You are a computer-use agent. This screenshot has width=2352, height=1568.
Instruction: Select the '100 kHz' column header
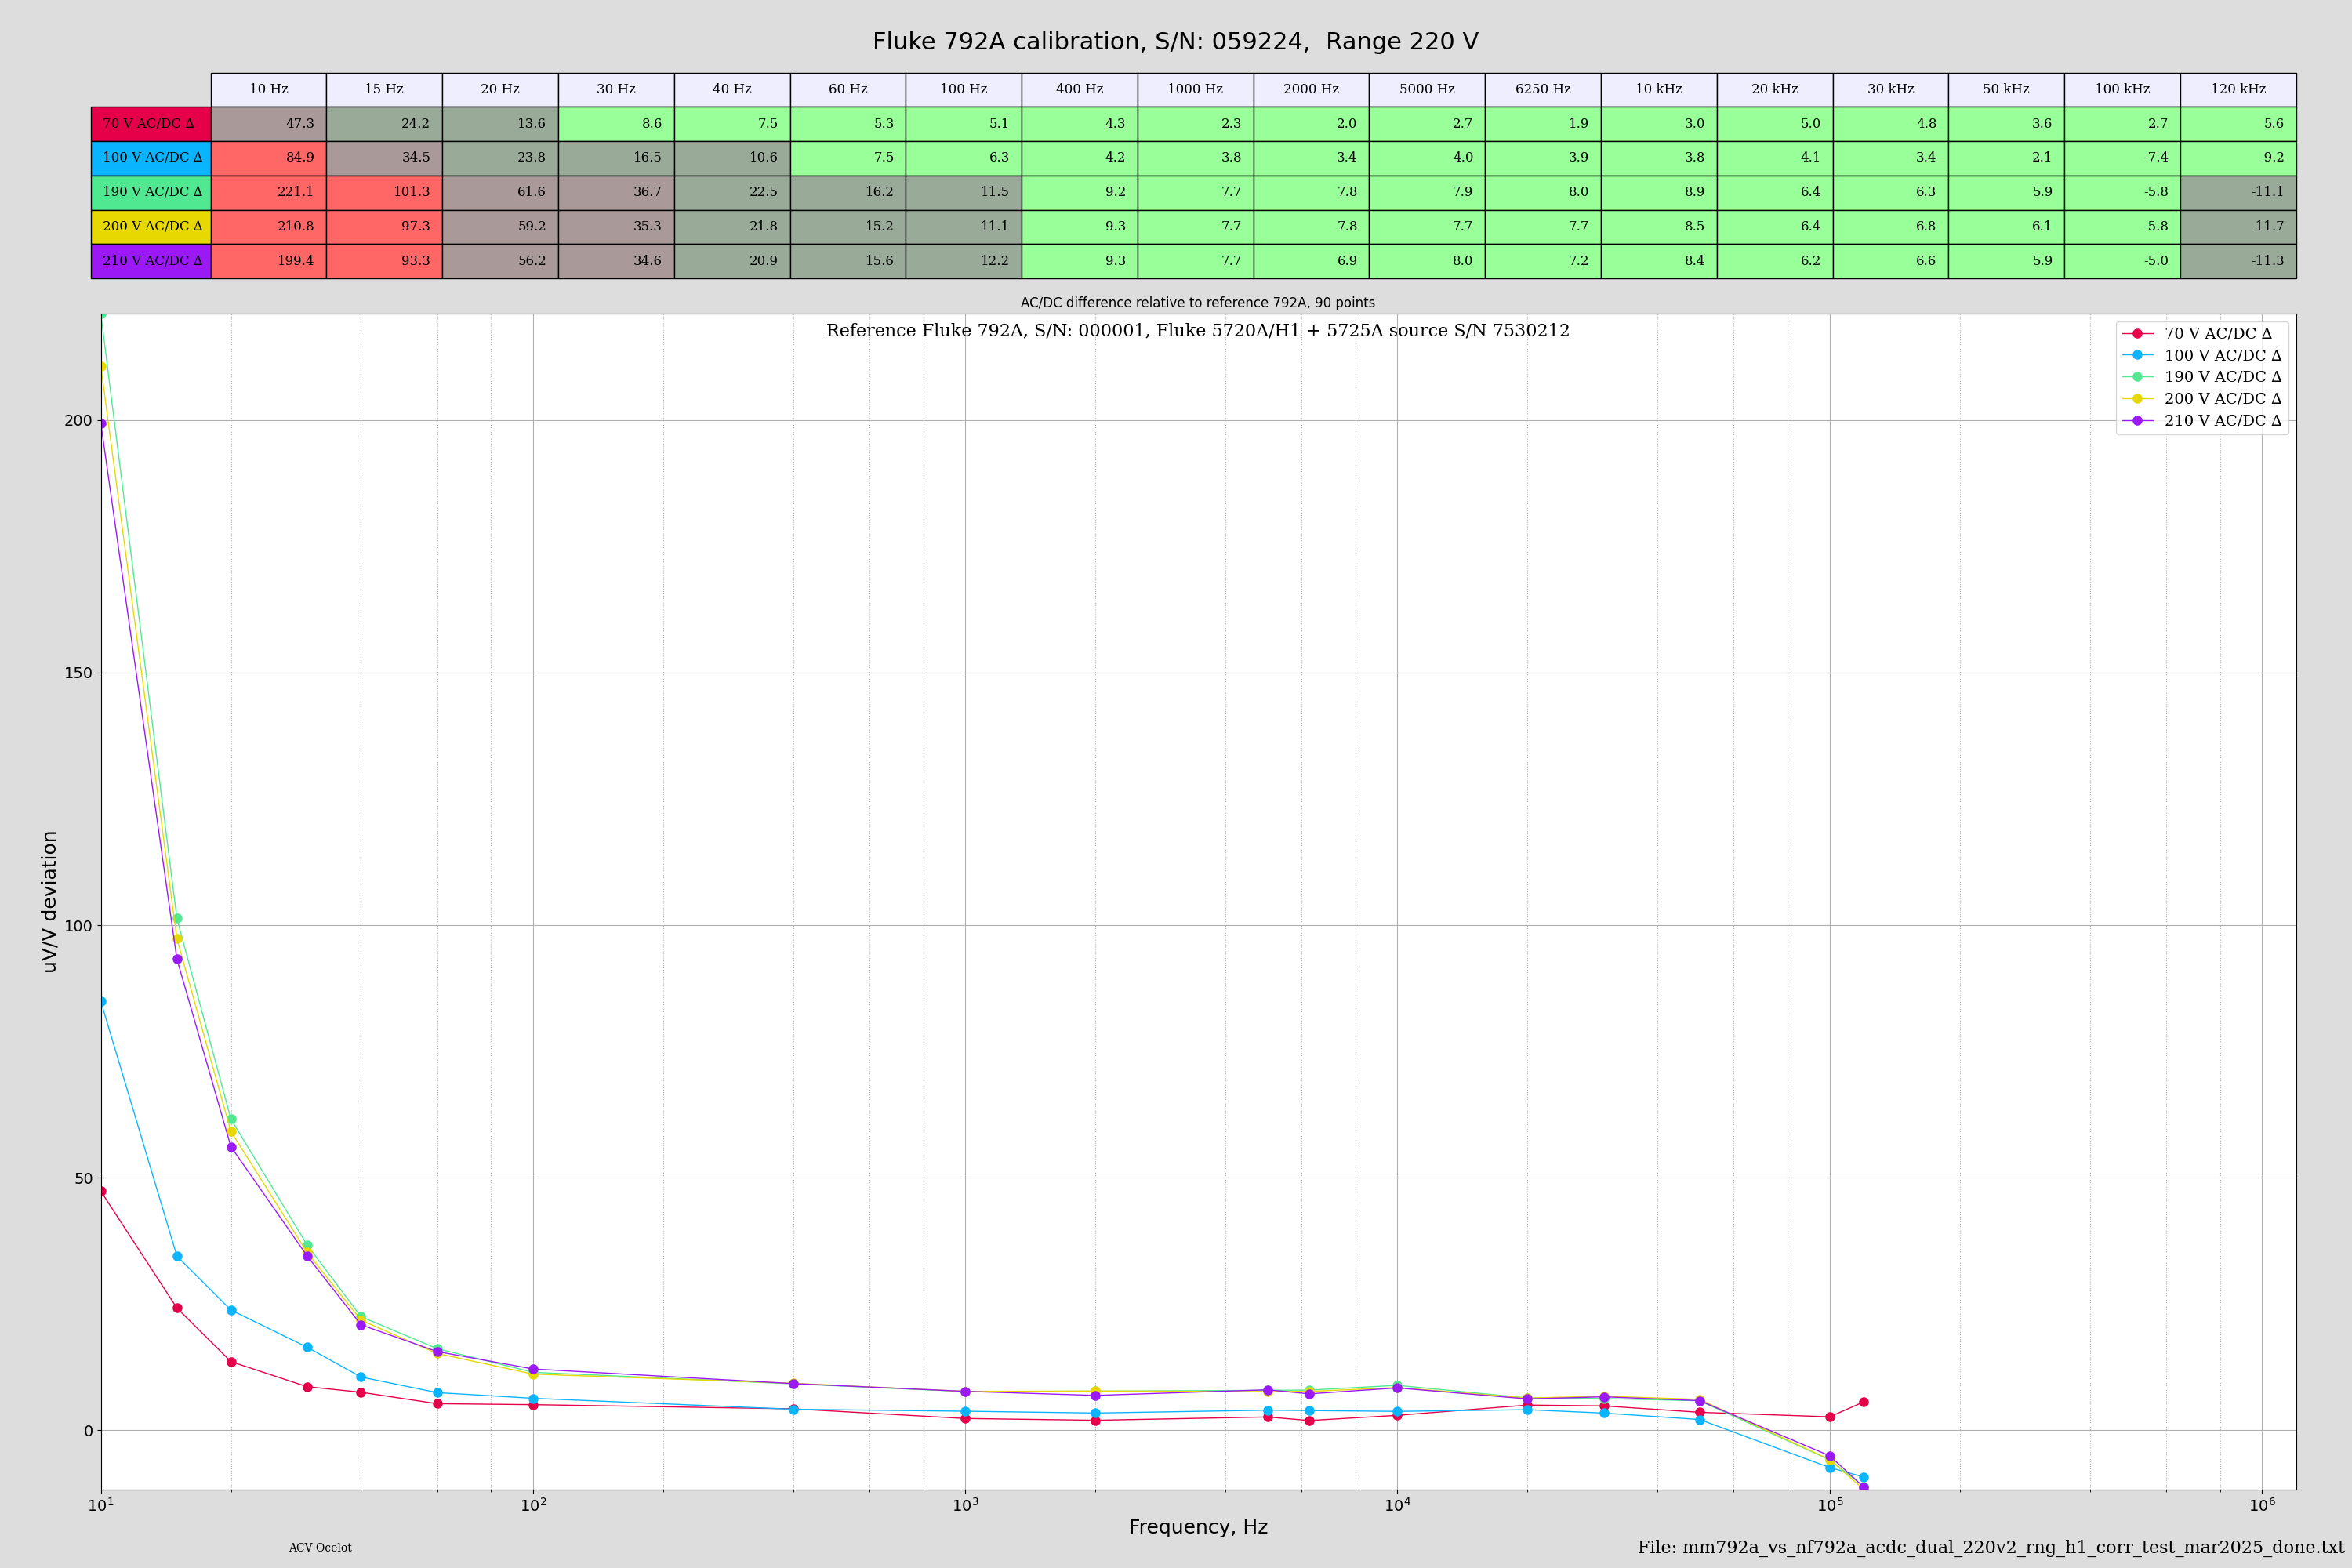click(x=2123, y=89)
